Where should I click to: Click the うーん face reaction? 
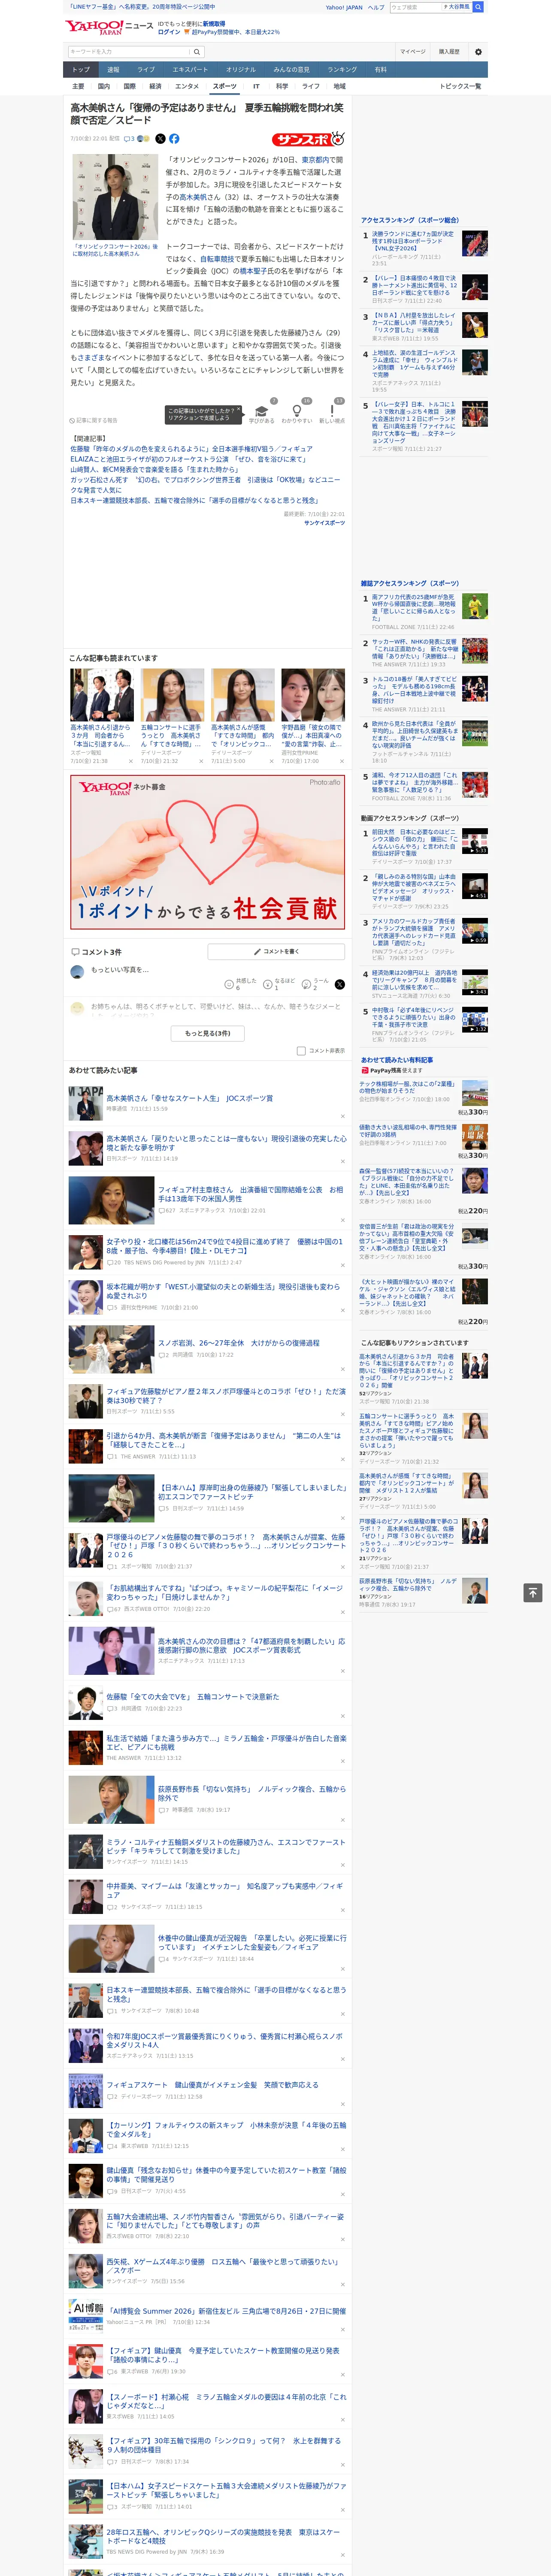(306, 984)
